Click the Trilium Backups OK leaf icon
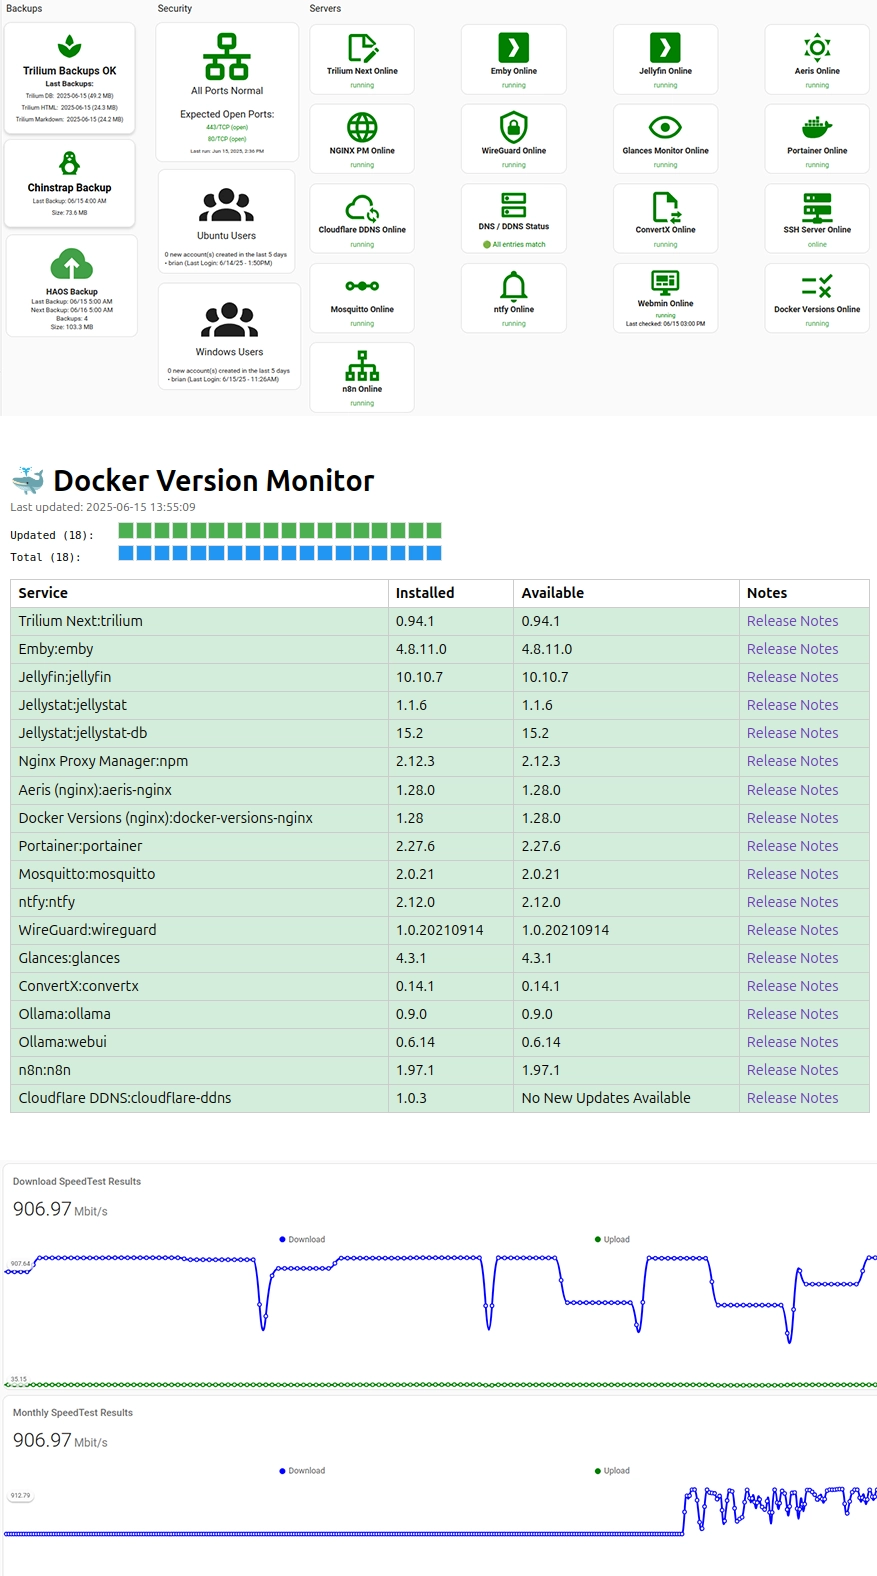 coord(69,46)
